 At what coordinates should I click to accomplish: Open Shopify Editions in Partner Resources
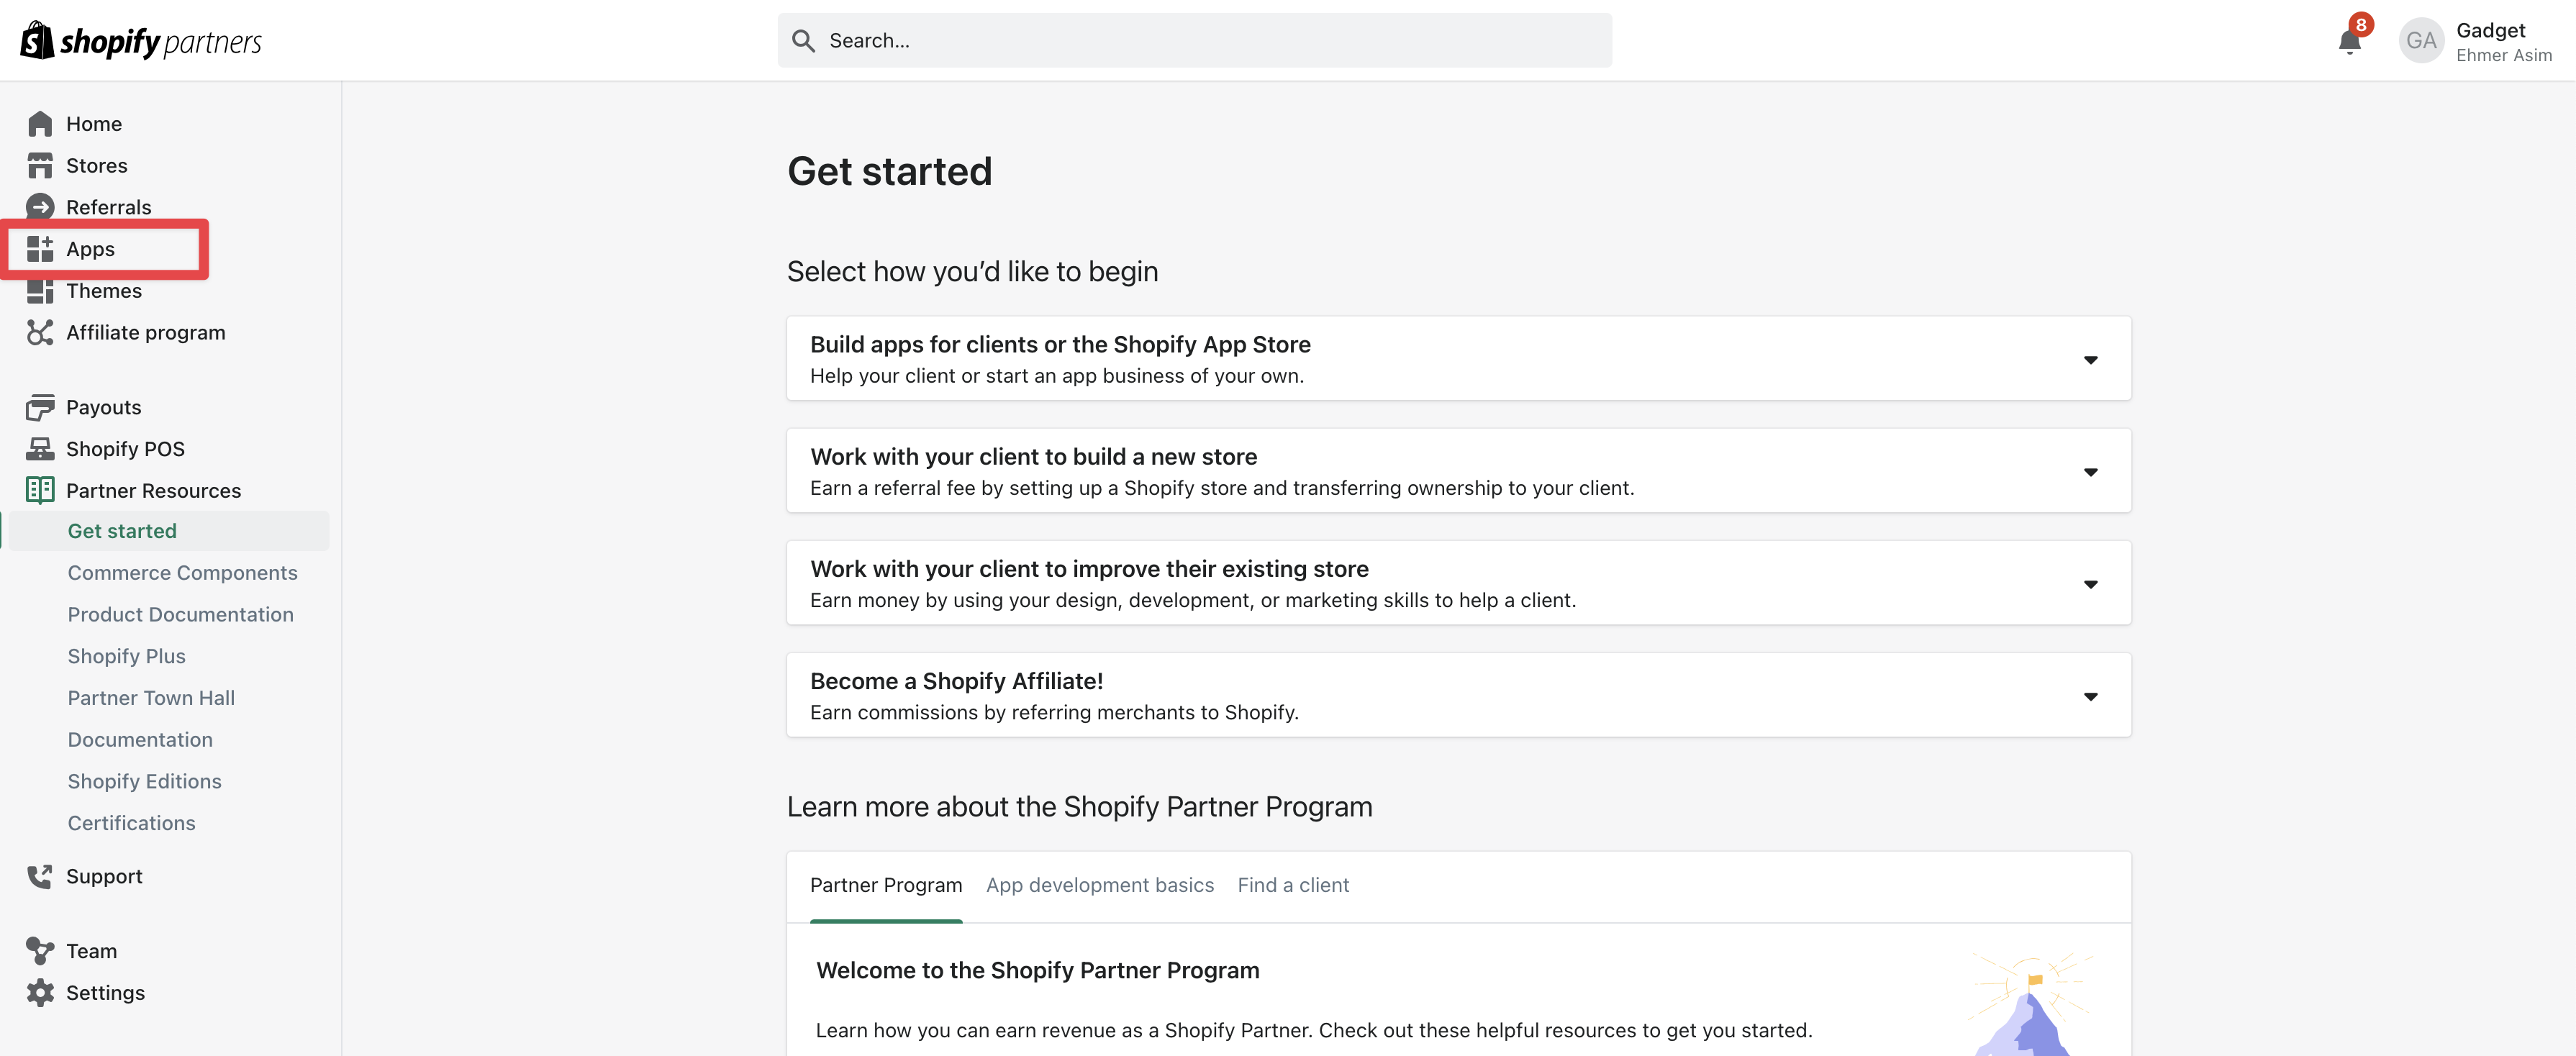point(144,781)
